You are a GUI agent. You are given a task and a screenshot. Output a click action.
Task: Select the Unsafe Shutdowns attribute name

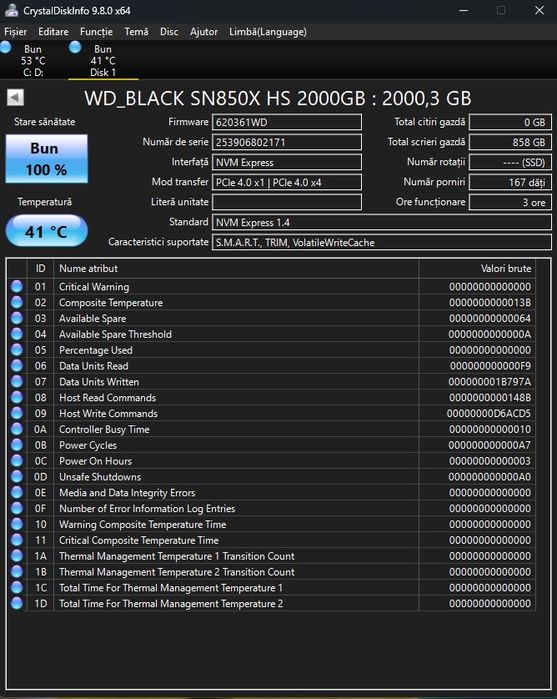(100, 477)
